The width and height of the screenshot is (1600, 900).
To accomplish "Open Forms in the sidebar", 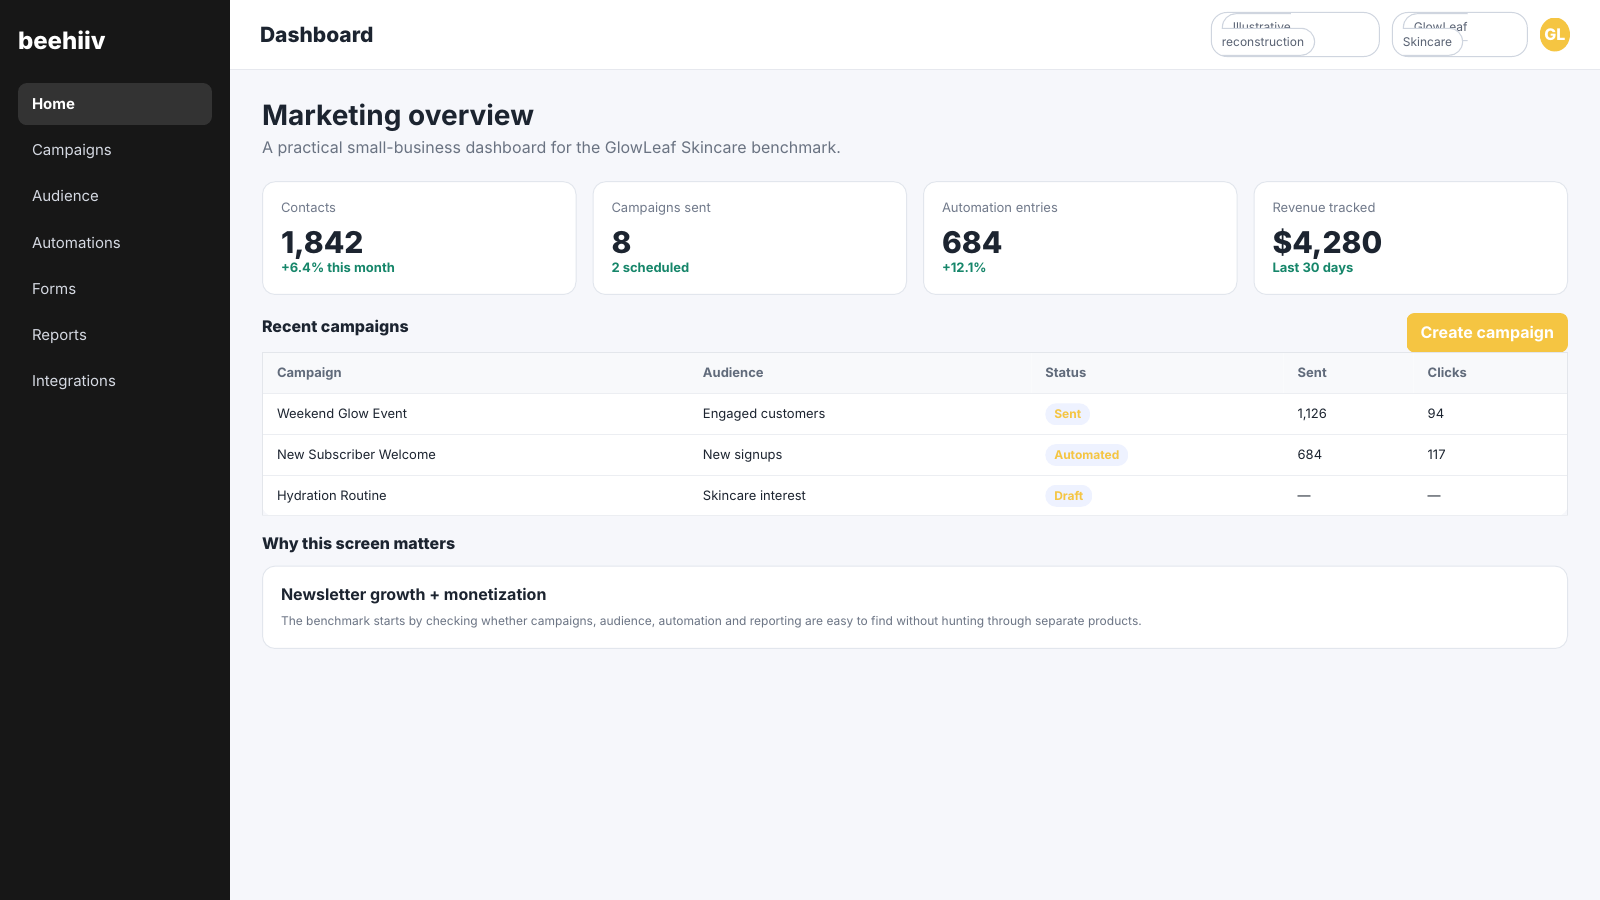I will tap(115, 289).
